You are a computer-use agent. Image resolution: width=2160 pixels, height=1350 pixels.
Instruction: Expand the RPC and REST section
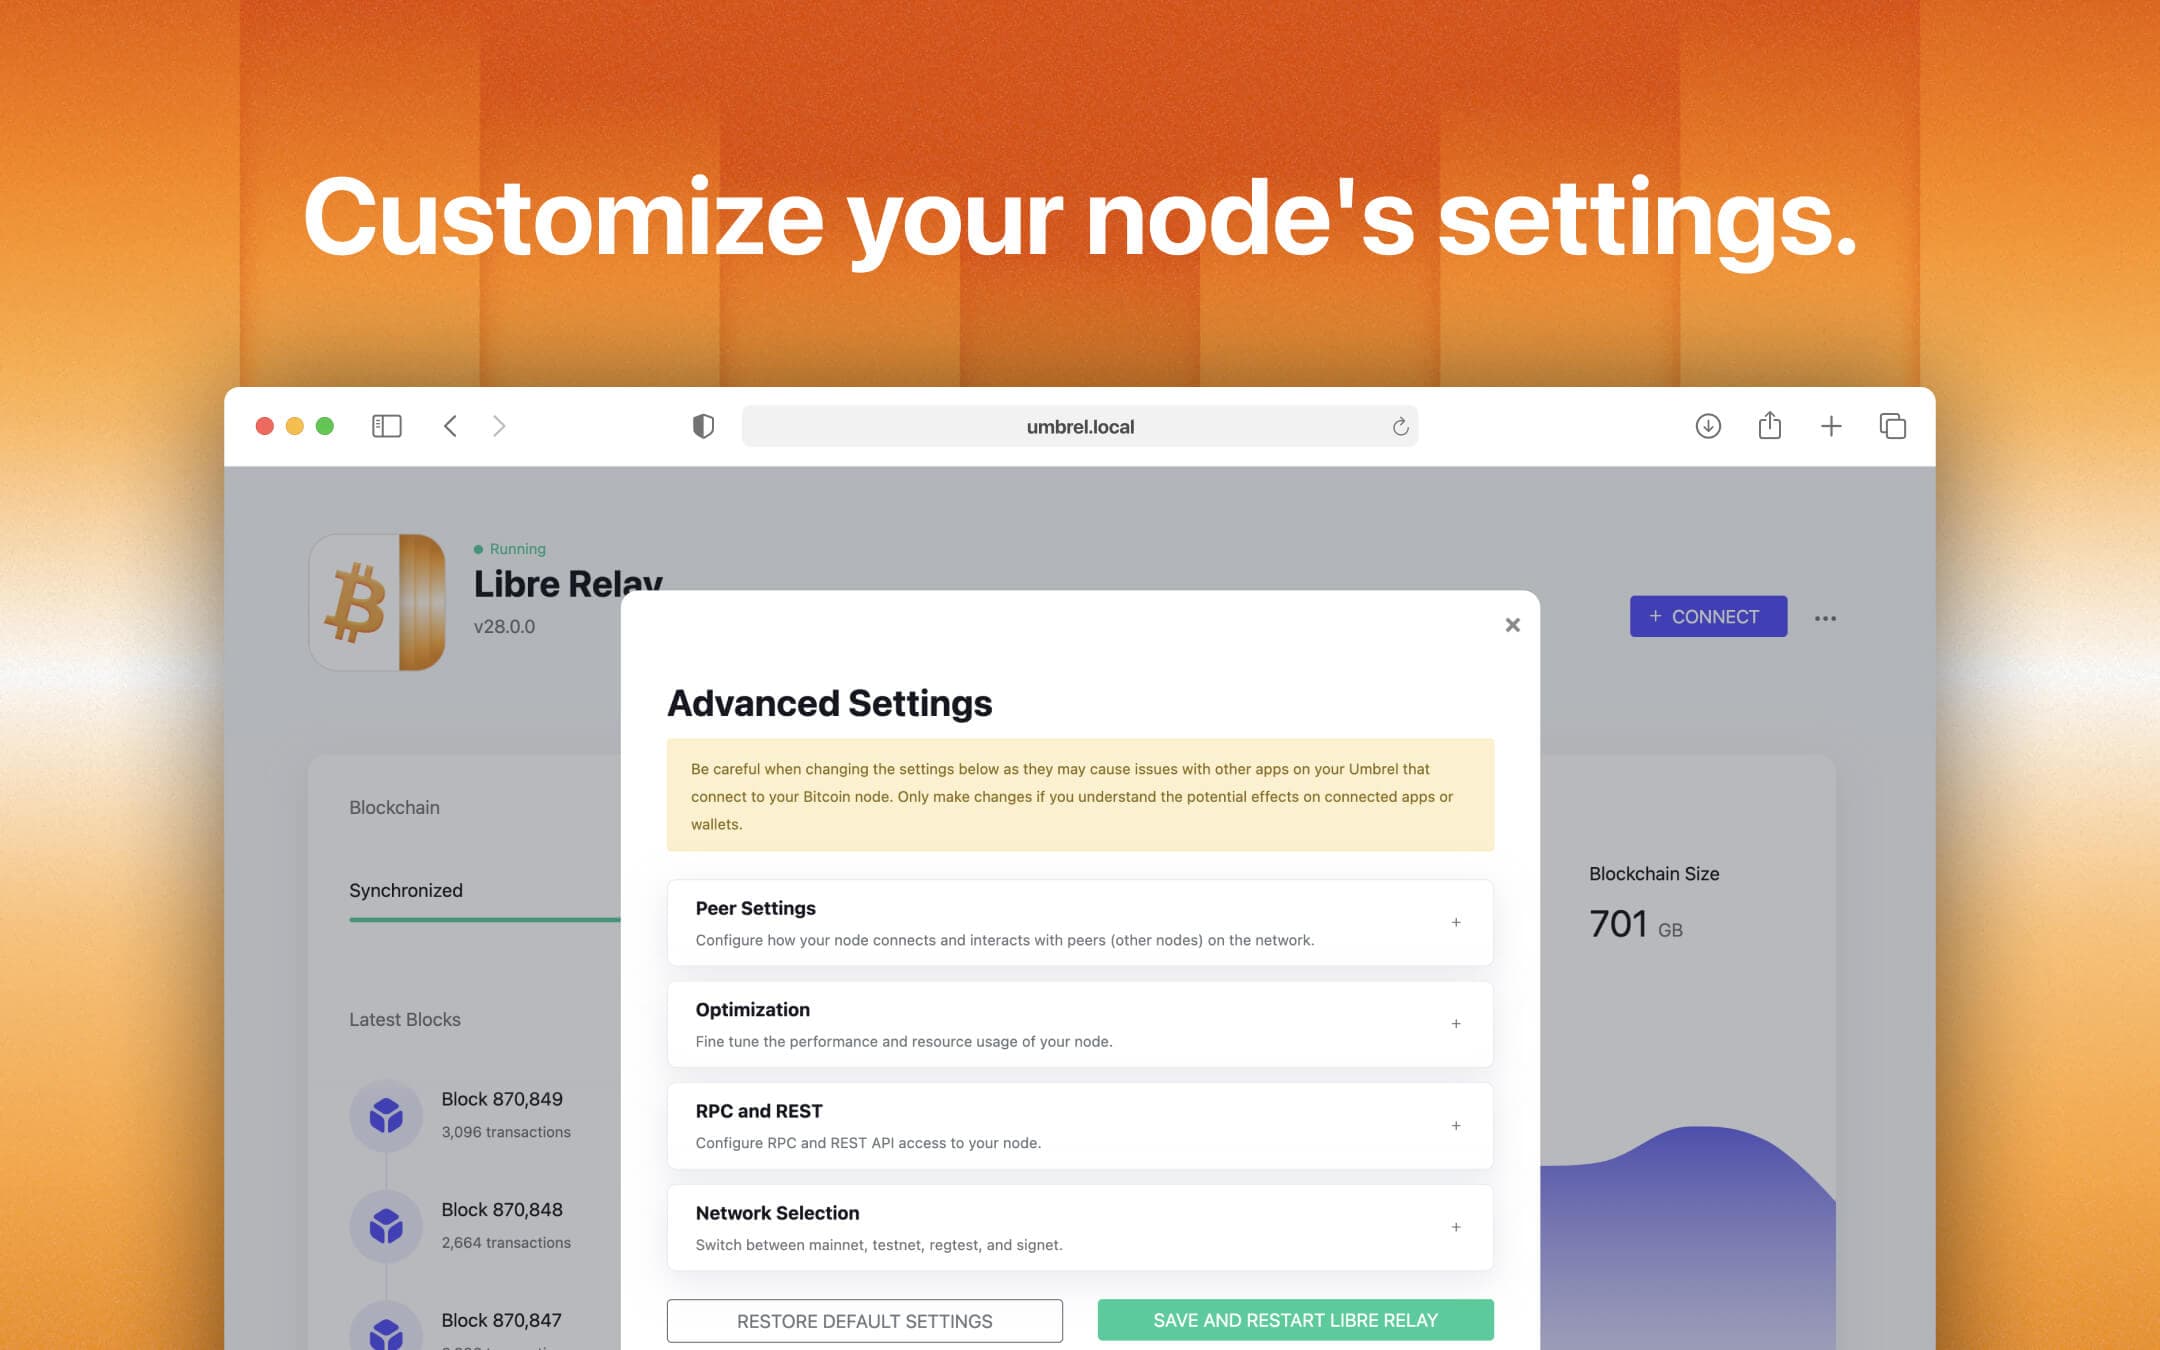[1456, 1124]
